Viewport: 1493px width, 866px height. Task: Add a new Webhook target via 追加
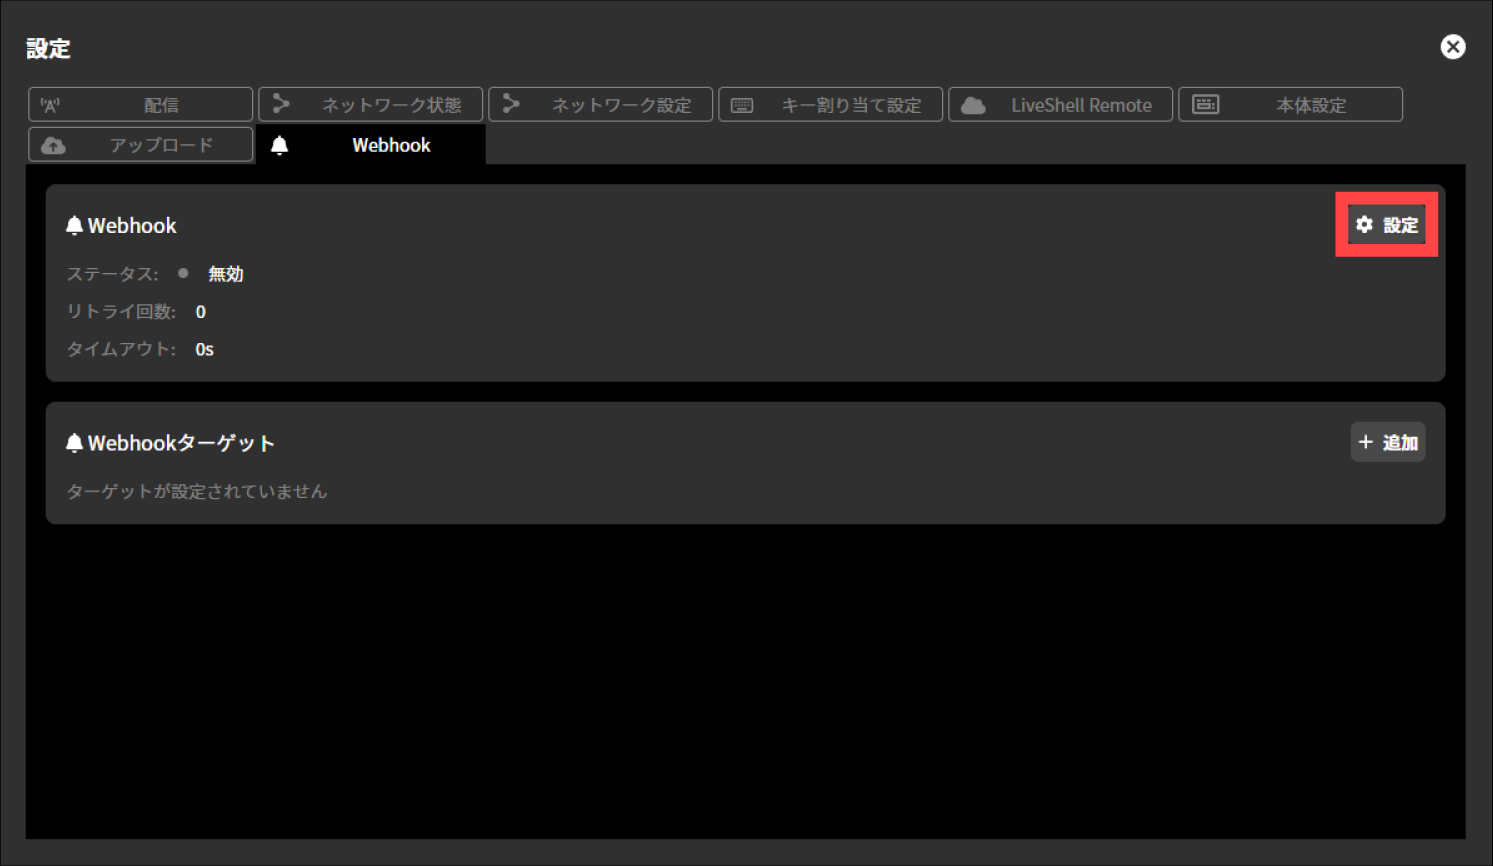(x=1388, y=441)
